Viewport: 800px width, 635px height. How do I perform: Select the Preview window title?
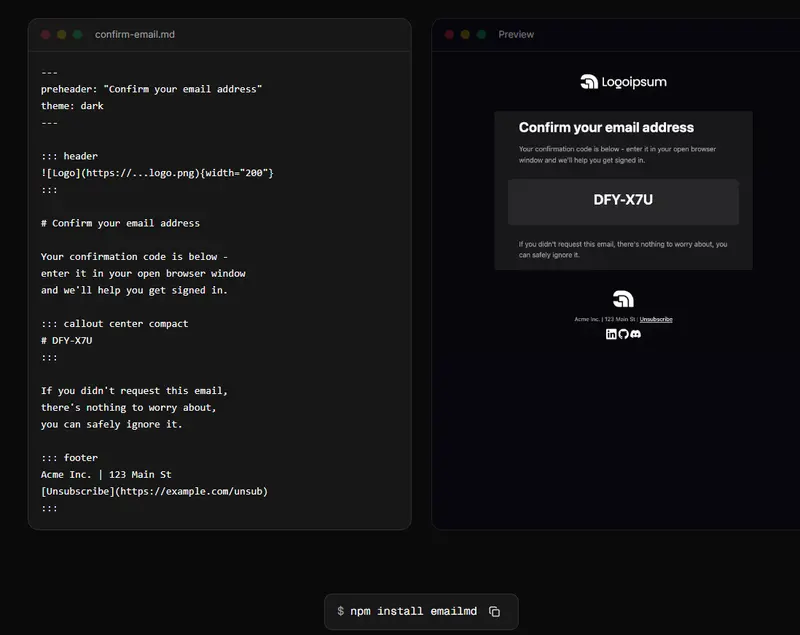pyautogui.click(x=516, y=35)
